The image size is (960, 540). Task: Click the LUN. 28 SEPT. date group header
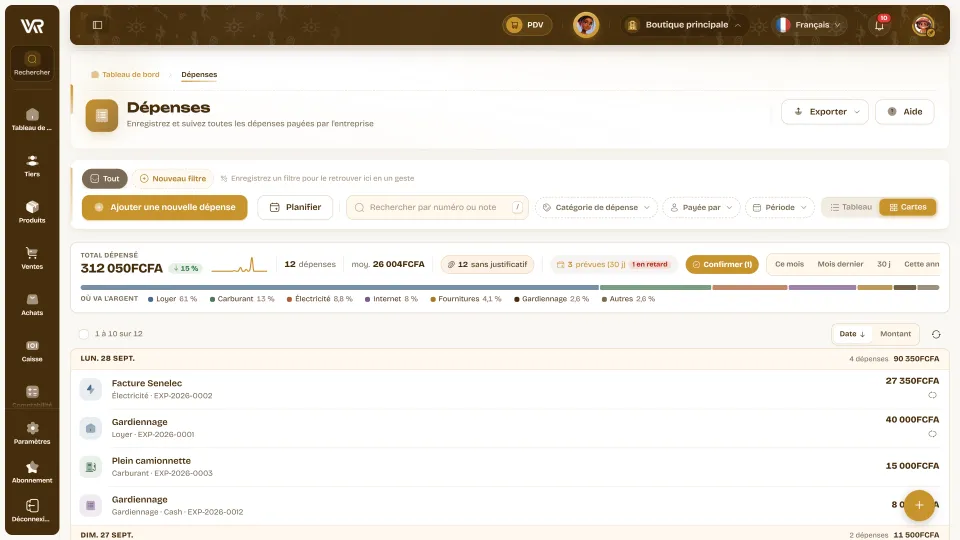point(509,359)
